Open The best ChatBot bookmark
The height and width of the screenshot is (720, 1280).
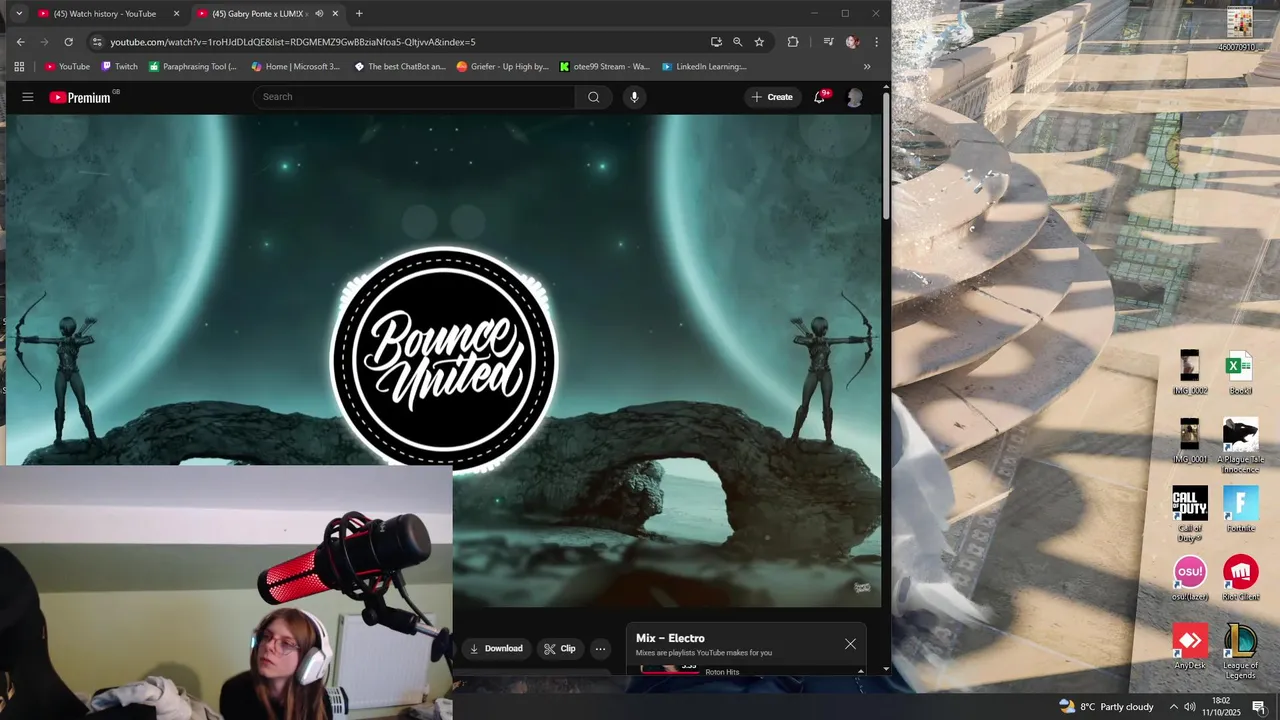pos(400,67)
